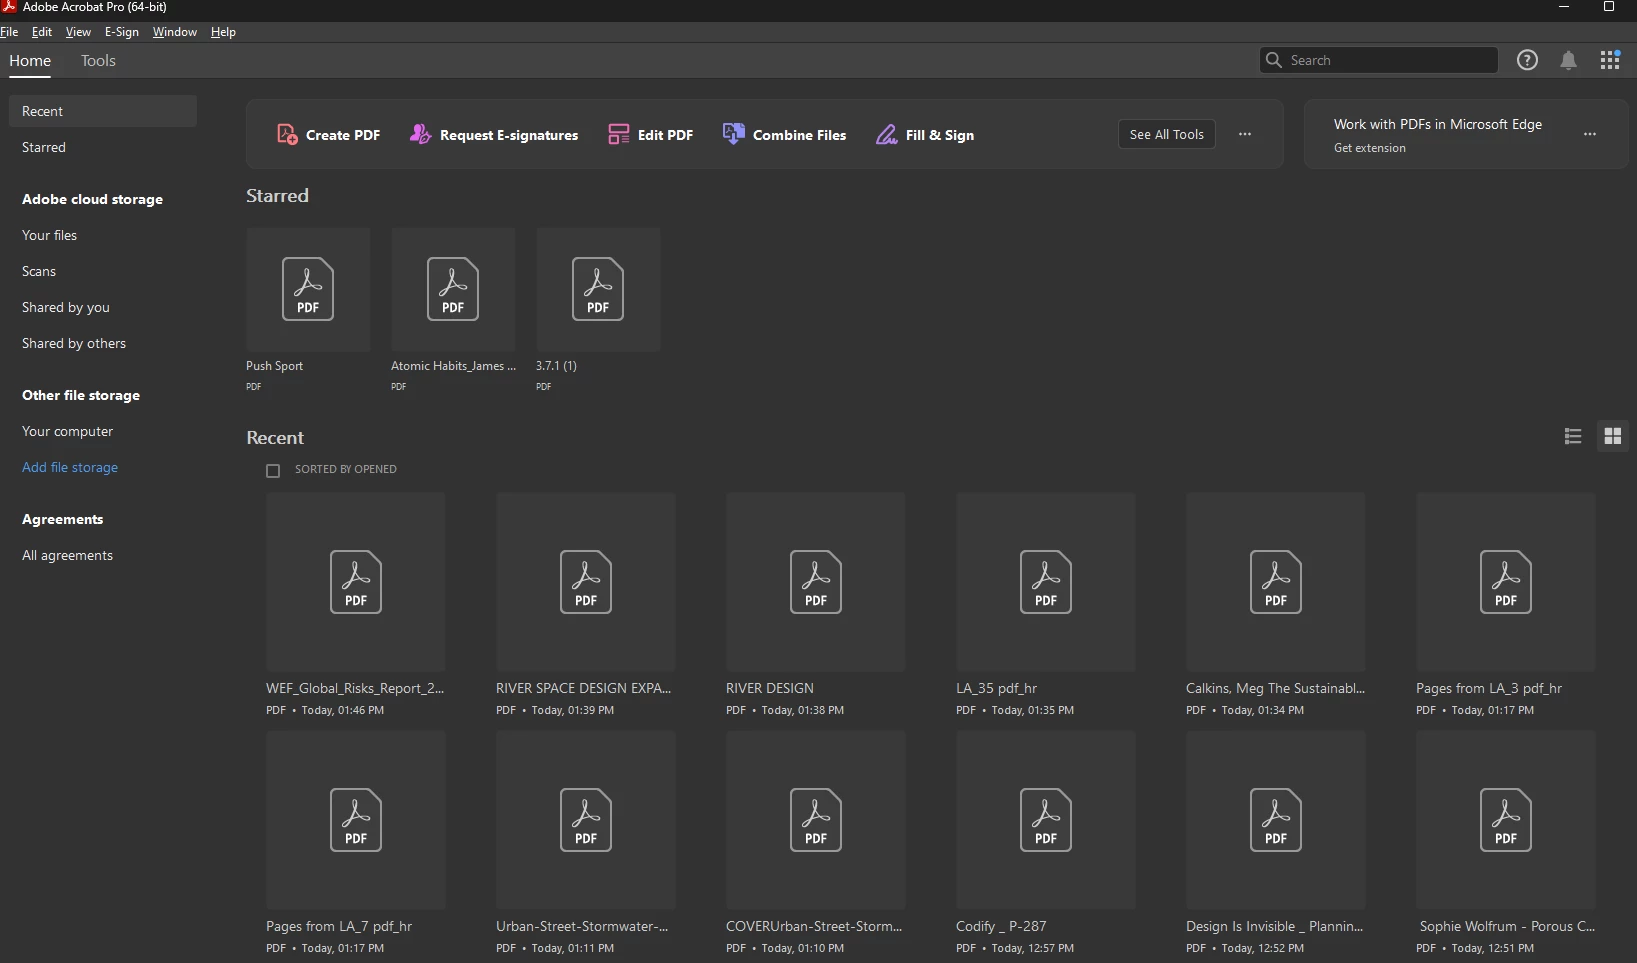Screen dimensions: 1637x963
Task: Open notifications bell icon
Action: (x=1568, y=60)
